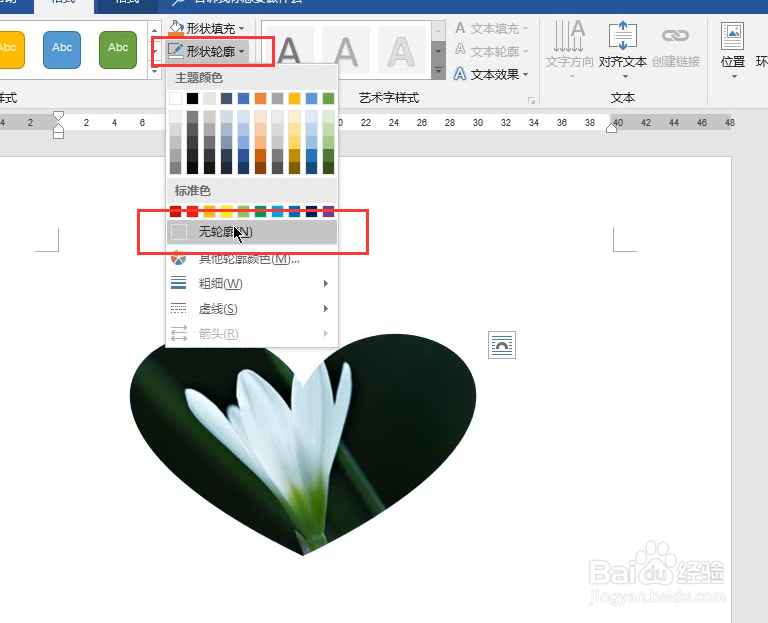Screen dimensions: 768x623
Task: Pick white theme color swatch
Action: pyautogui.click(x=175, y=98)
